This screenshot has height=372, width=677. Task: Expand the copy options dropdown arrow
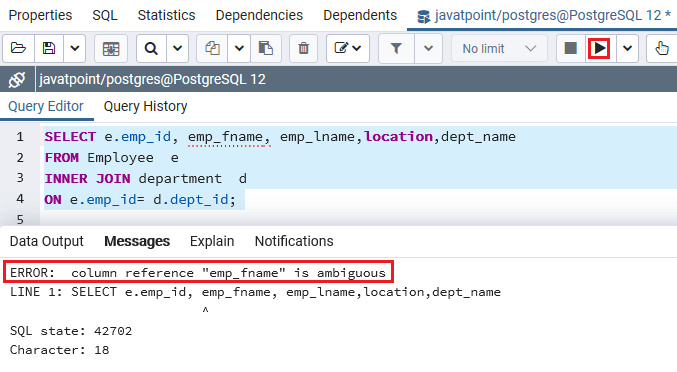[239, 49]
